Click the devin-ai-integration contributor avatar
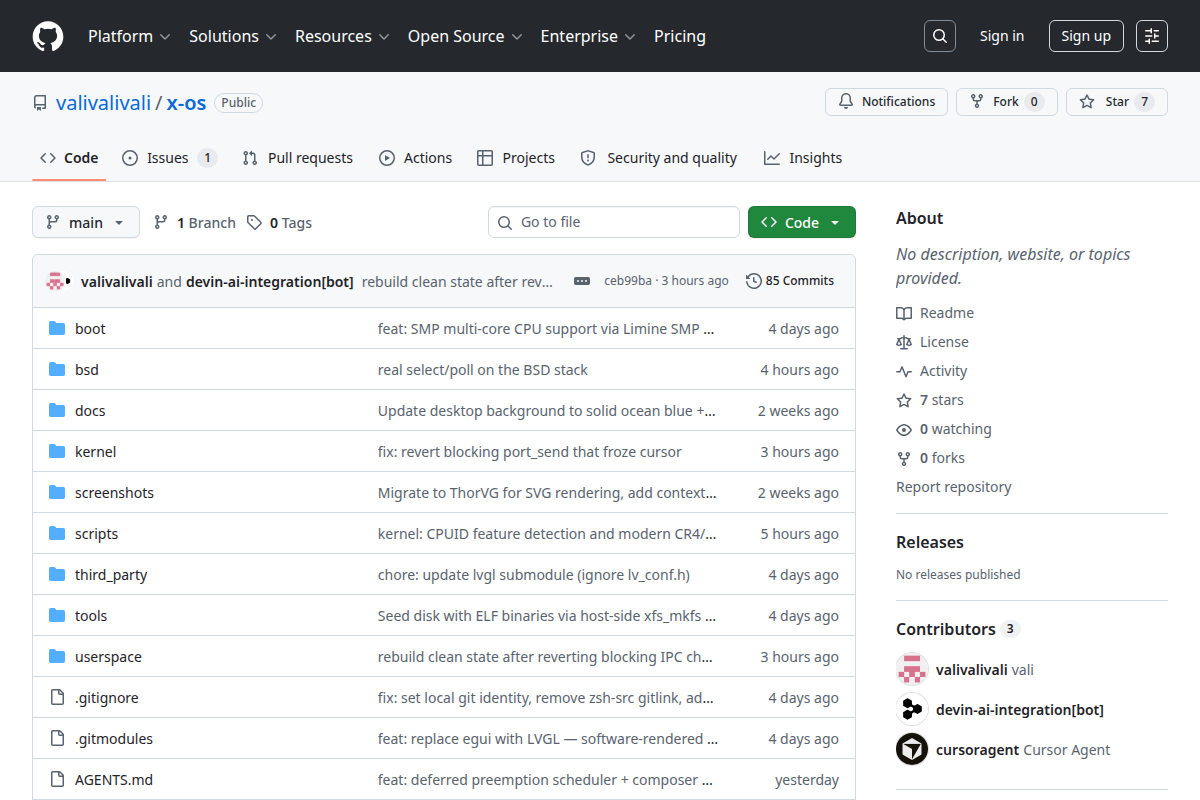Viewport: 1200px width, 800px height. click(x=912, y=709)
